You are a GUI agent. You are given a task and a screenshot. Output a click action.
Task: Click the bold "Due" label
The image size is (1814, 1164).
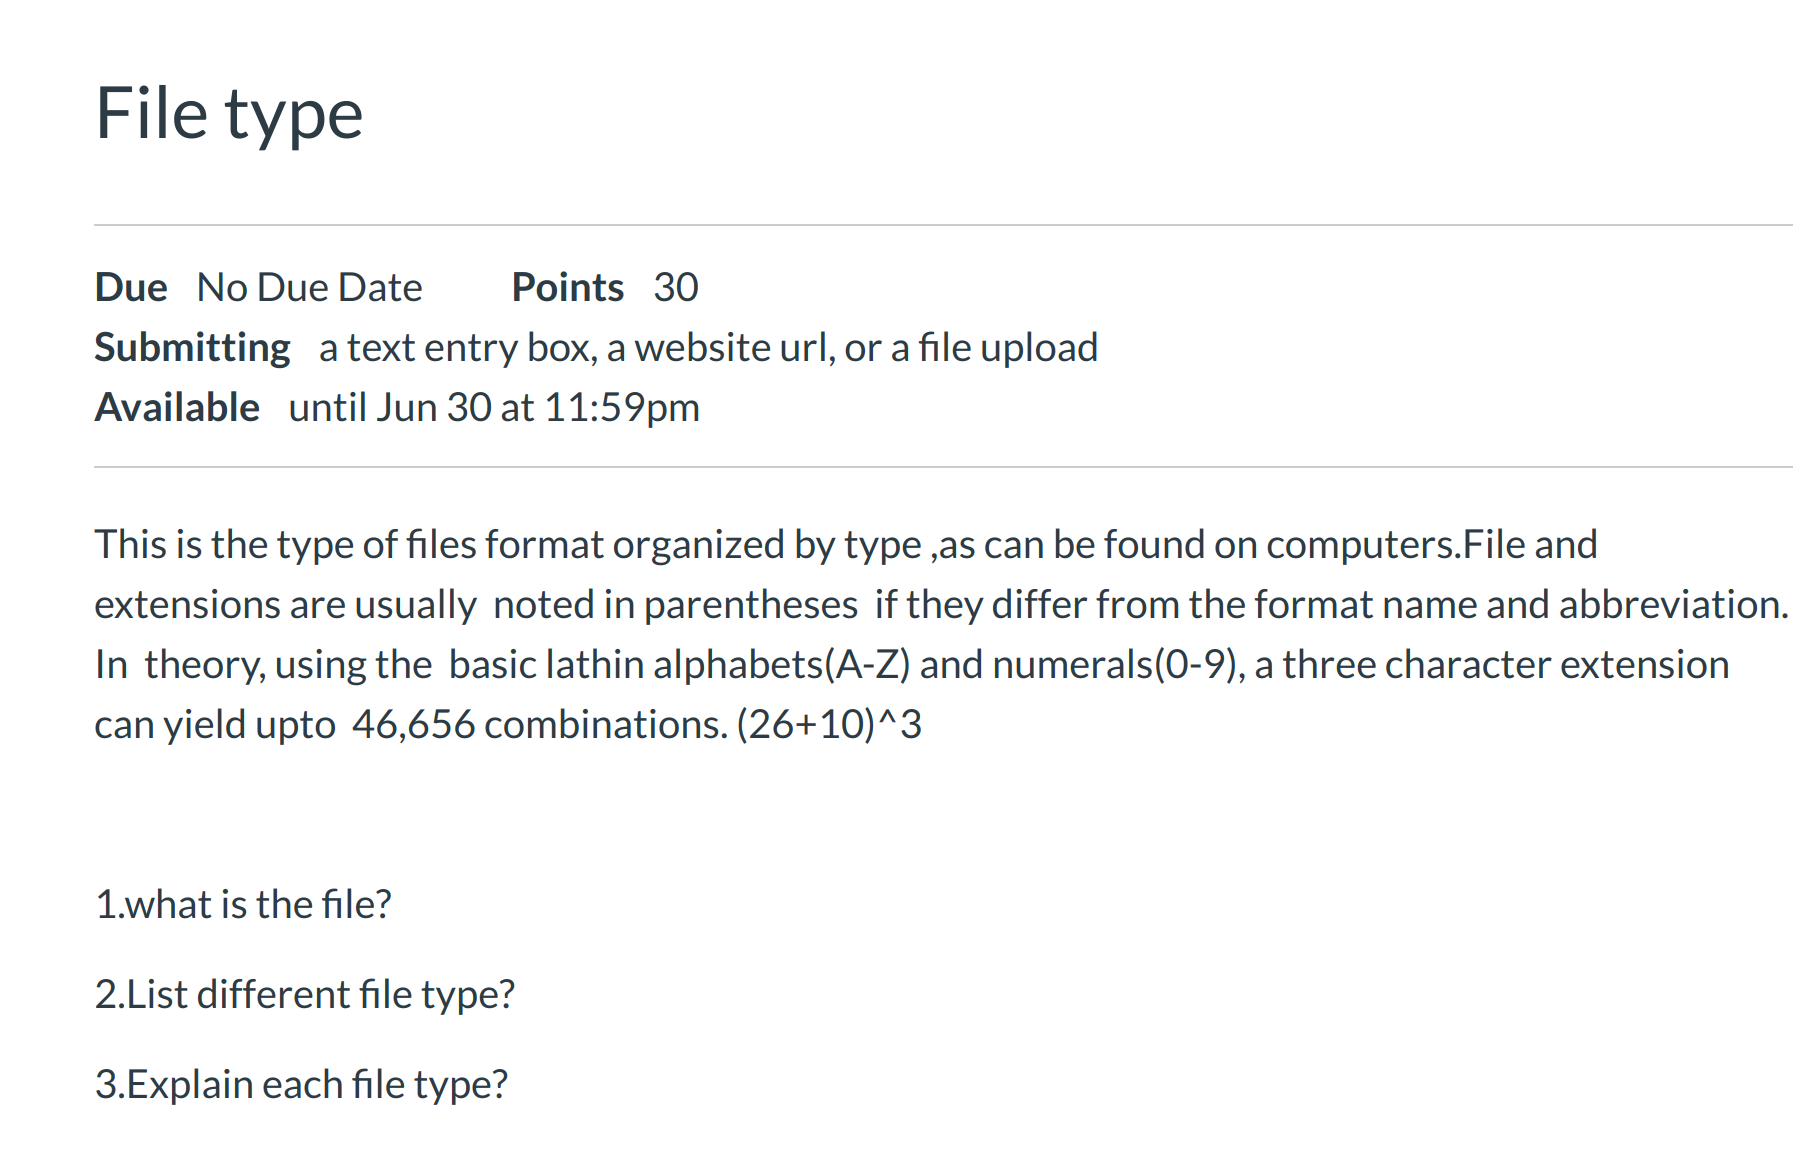click(x=131, y=288)
